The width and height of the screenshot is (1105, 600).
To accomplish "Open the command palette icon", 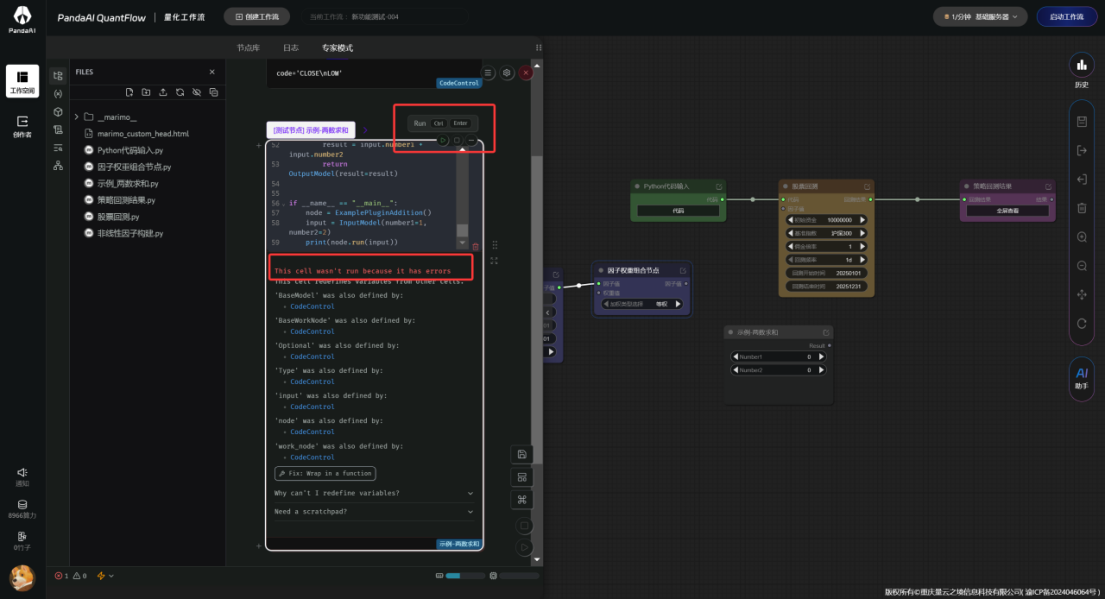I will (522, 500).
